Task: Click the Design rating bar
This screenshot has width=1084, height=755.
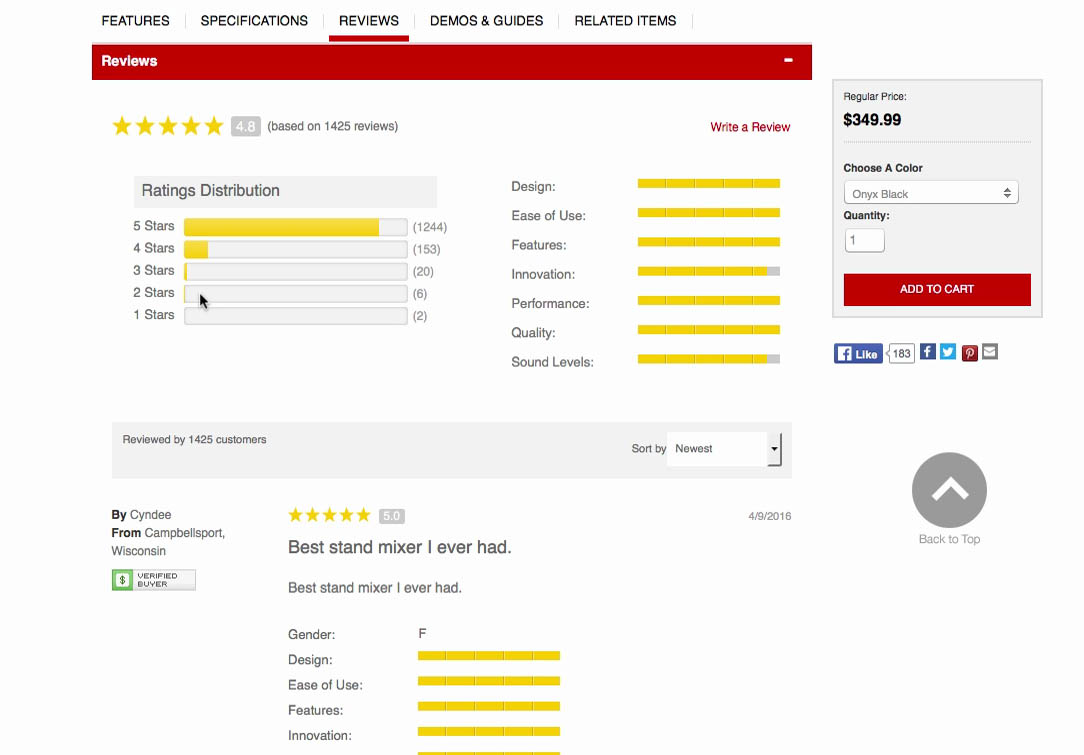Action: point(708,183)
